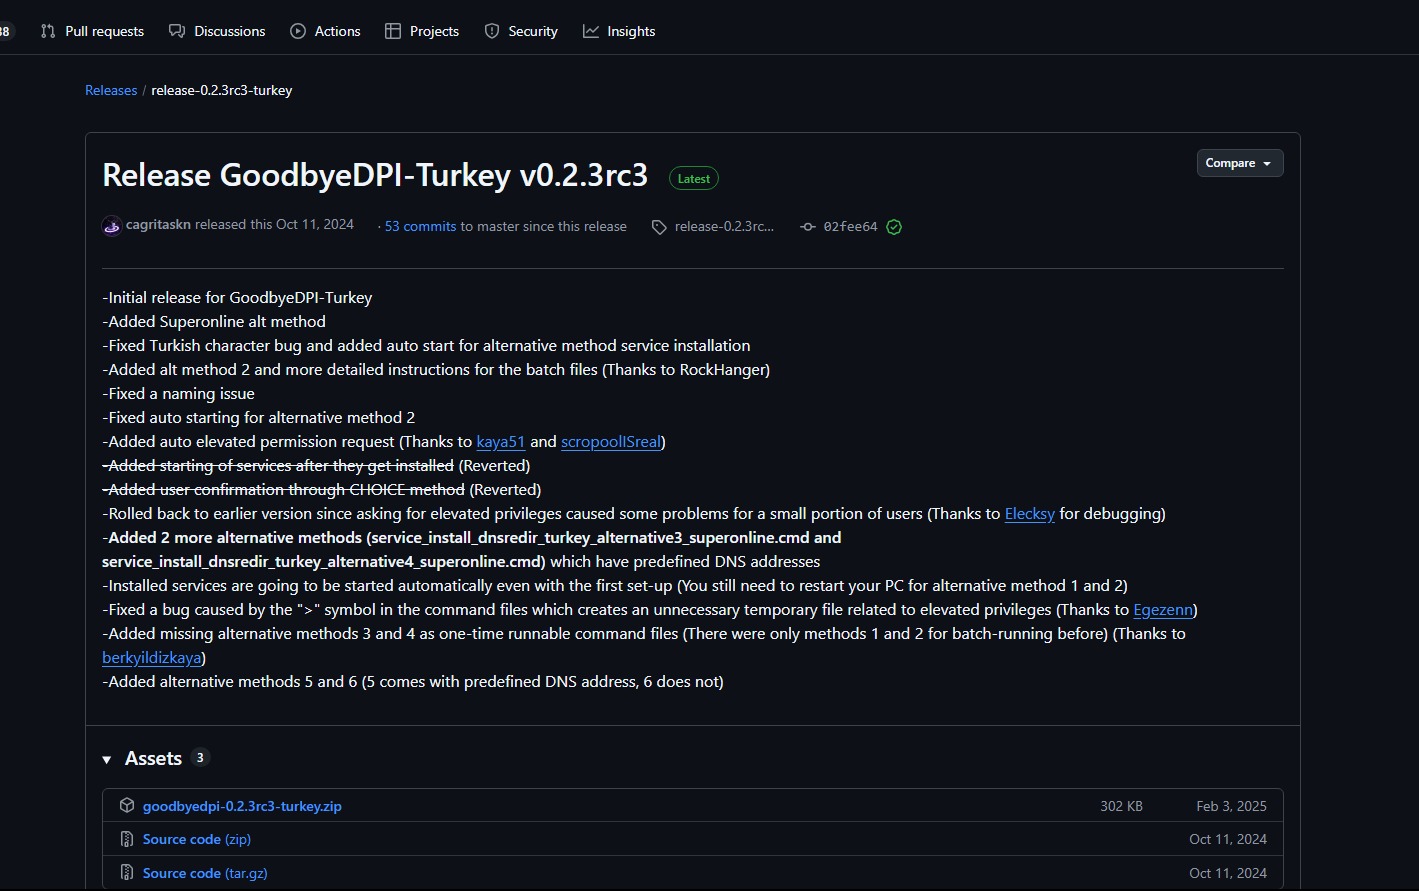Click the Actions play icon

298,31
